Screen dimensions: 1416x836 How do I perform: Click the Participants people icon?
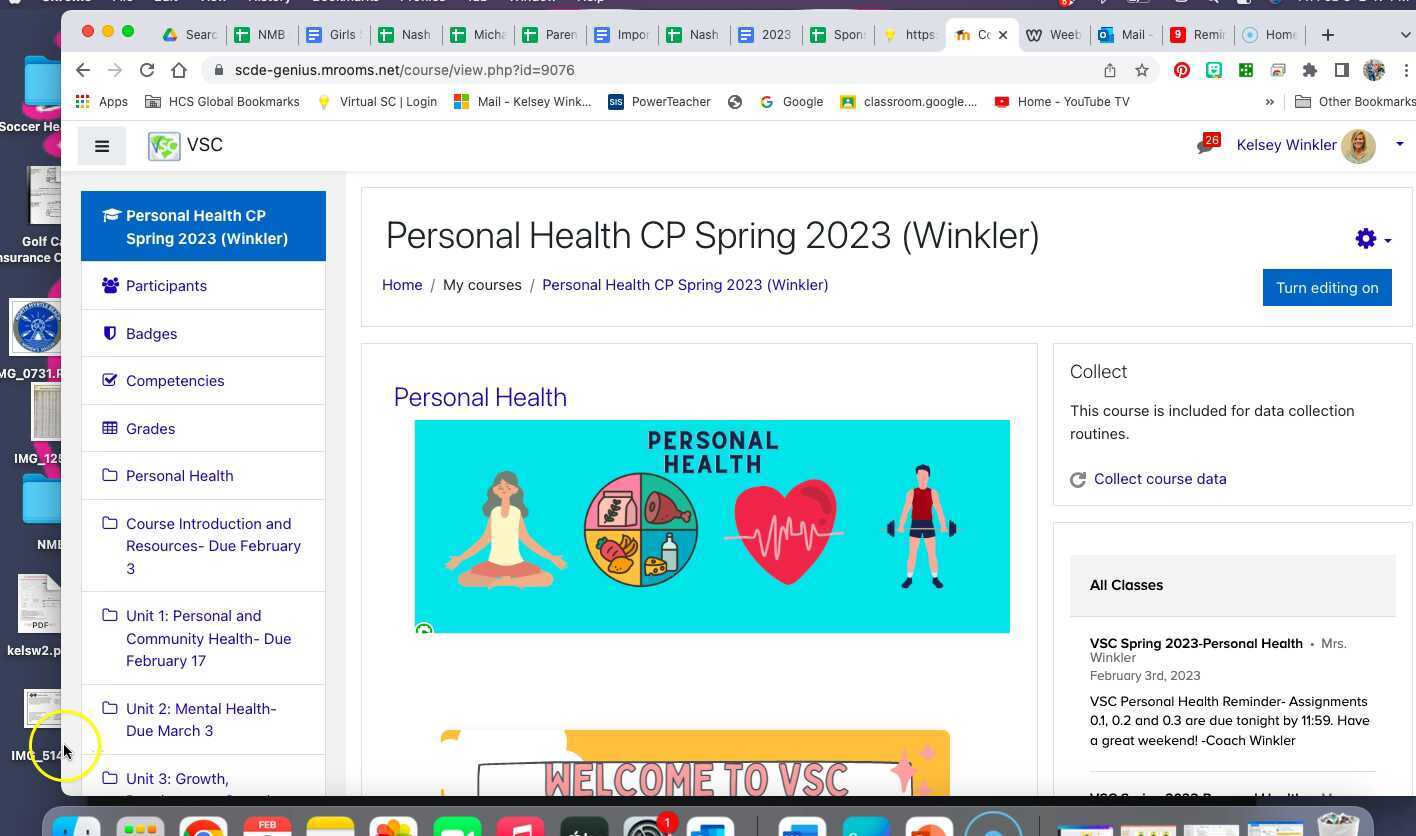click(109, 285)
